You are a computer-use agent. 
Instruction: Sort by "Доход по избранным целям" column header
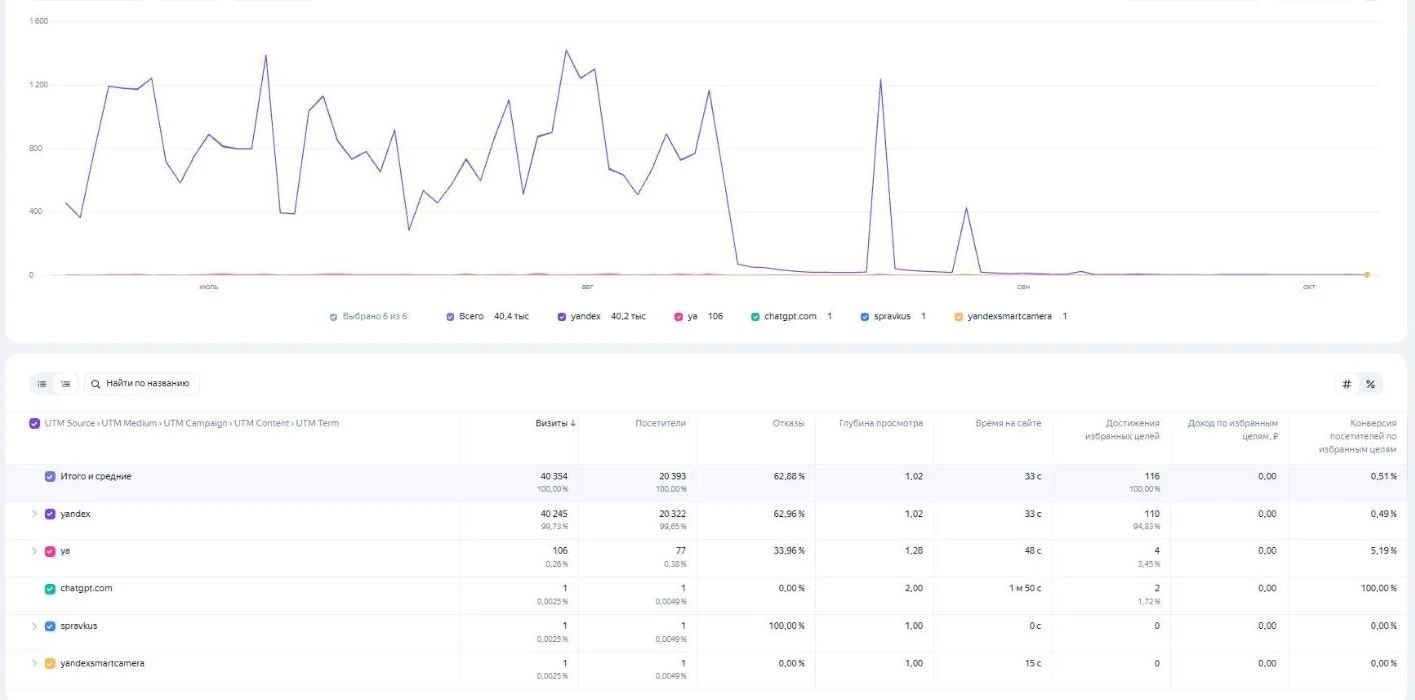1233,430
